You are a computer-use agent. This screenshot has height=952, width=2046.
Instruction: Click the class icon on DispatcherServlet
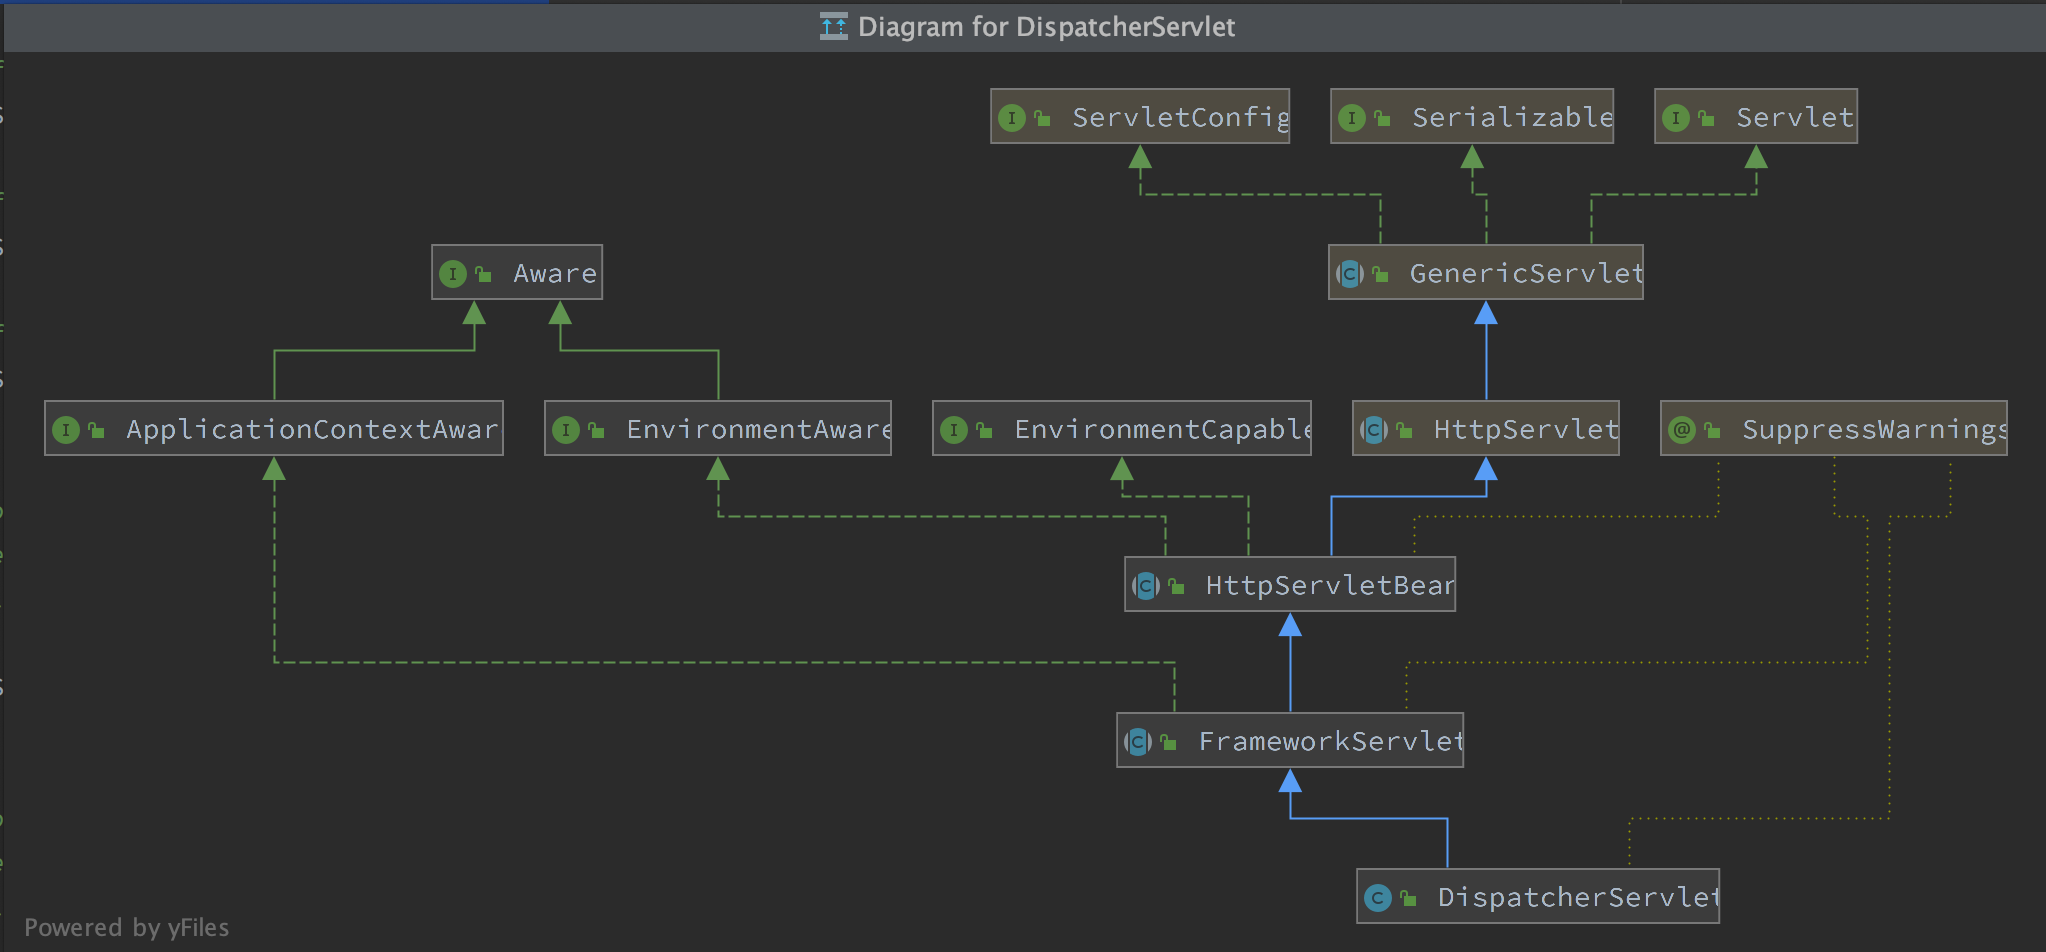1378,898
